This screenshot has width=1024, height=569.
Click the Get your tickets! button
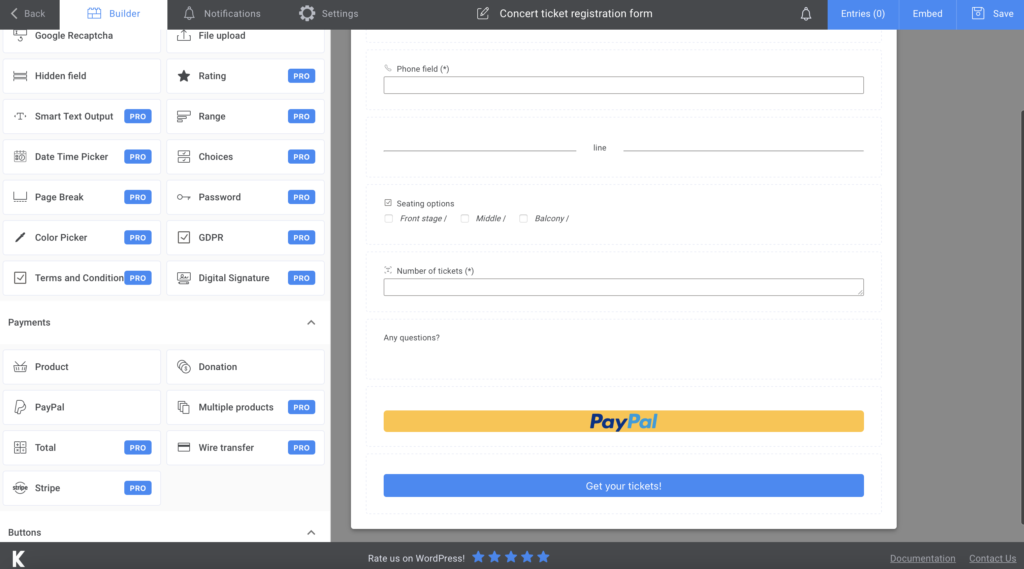624,486
